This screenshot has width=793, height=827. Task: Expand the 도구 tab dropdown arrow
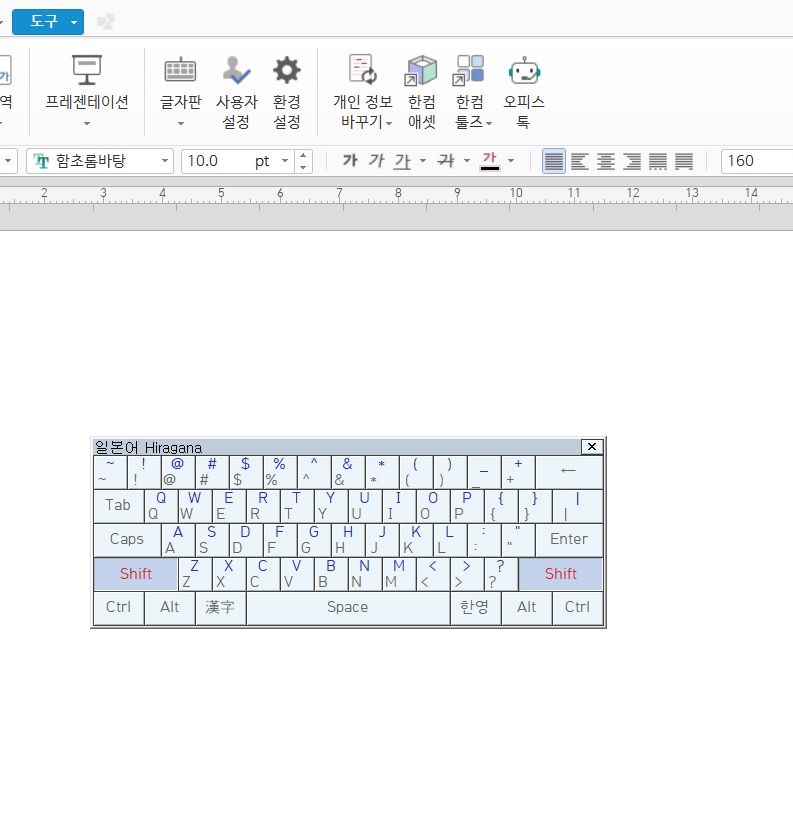coord(74,22)
